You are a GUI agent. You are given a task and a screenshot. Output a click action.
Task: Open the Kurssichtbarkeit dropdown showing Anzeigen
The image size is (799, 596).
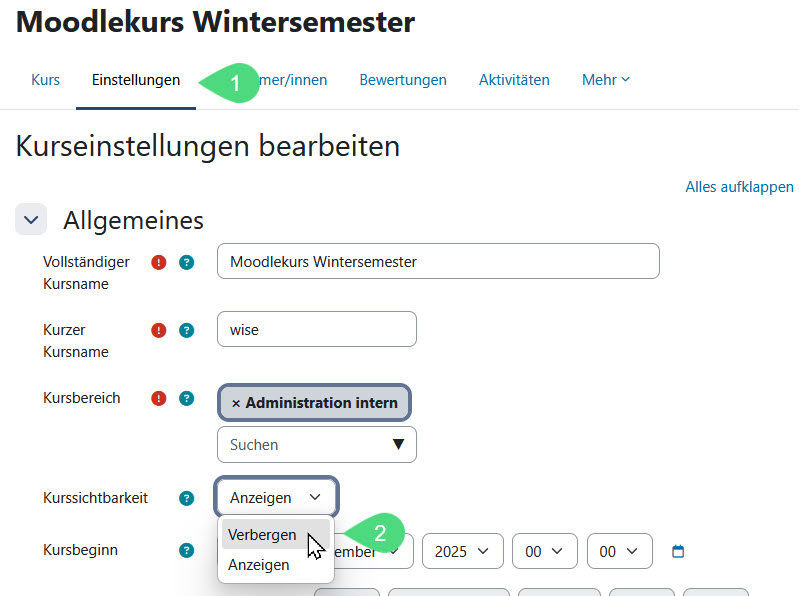tap(276, 497)
